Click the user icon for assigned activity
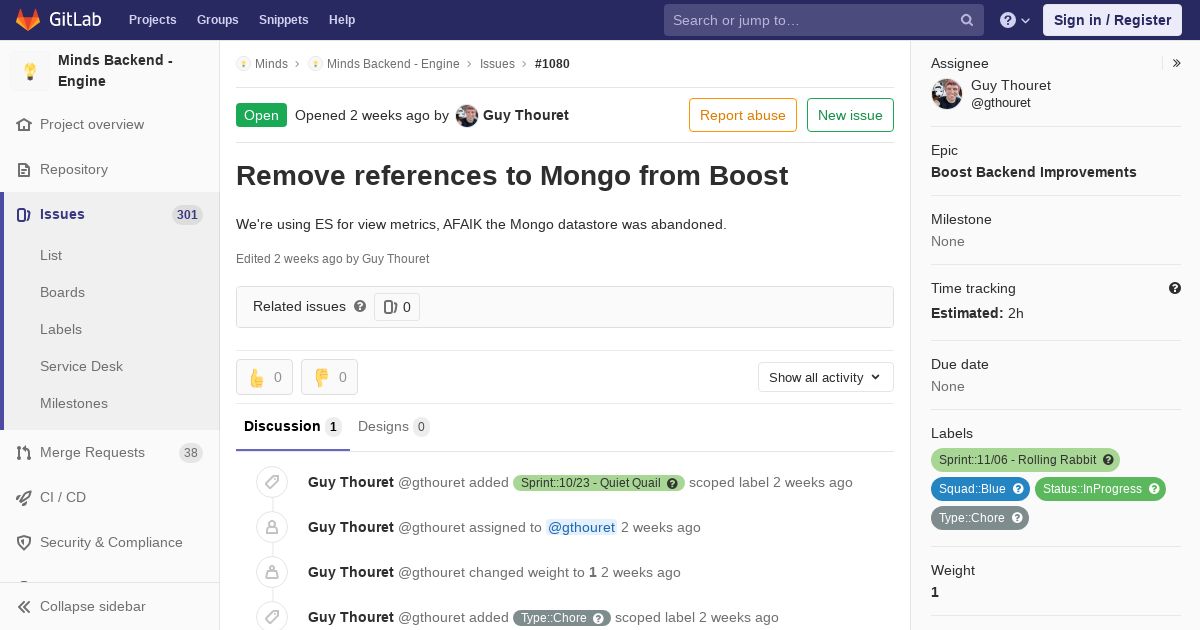The width and height of the screenshot is (1200, 630). [x=271, y=527]
